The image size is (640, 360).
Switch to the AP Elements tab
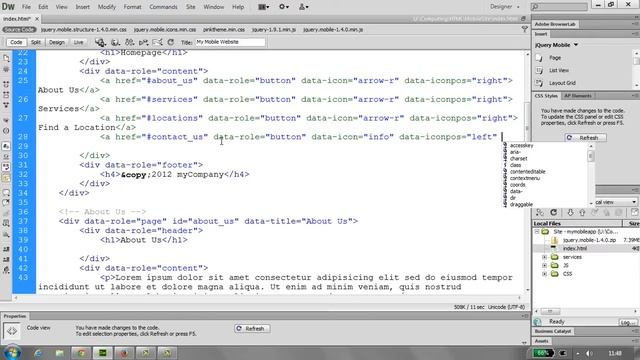point(578,96)
